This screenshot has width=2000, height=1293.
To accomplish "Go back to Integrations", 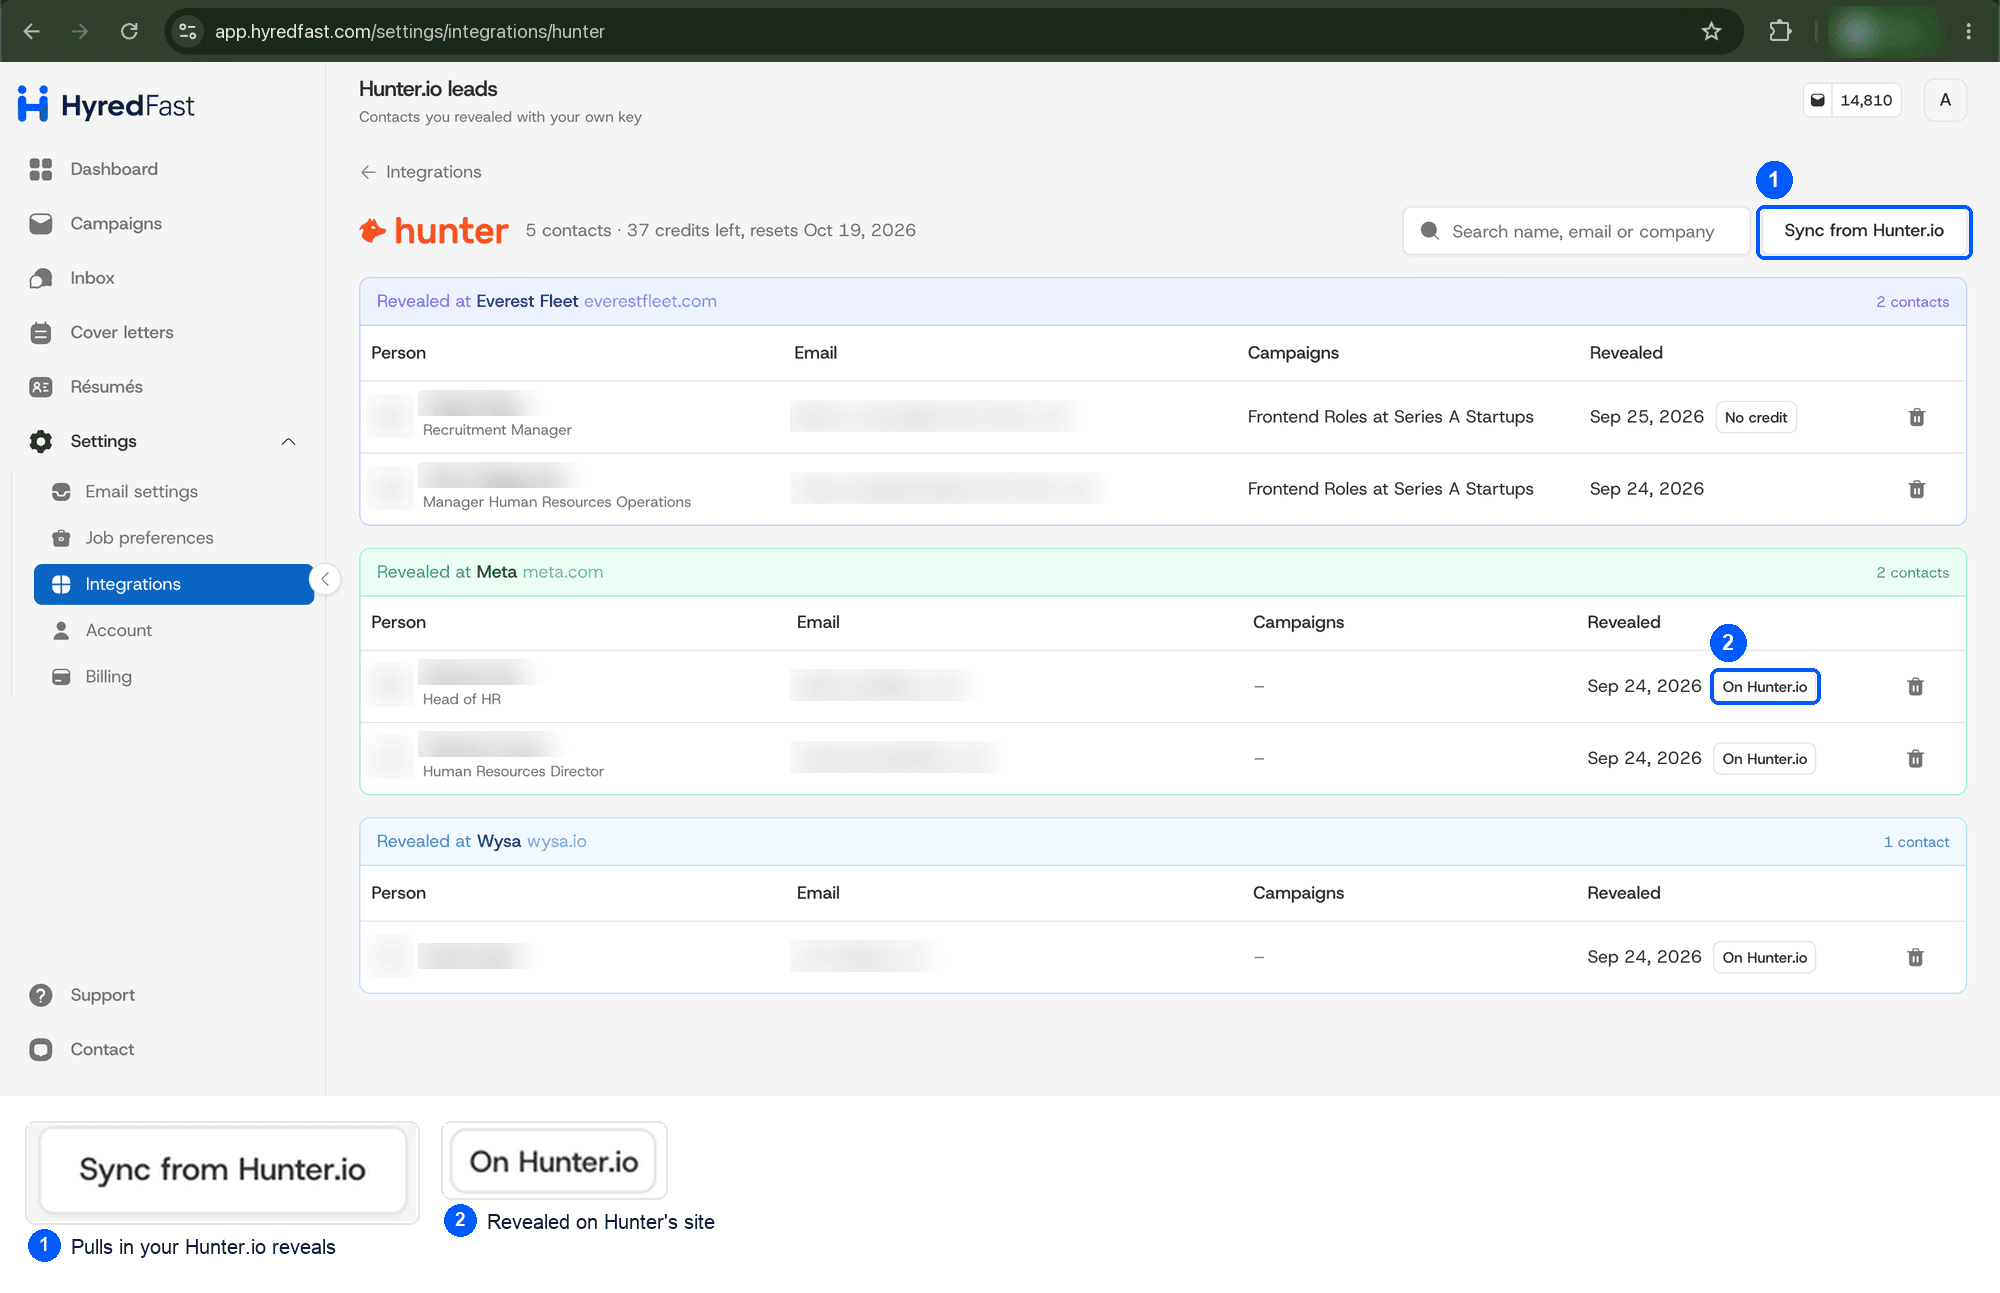I will pyautogui.click(x=421, y=172).
